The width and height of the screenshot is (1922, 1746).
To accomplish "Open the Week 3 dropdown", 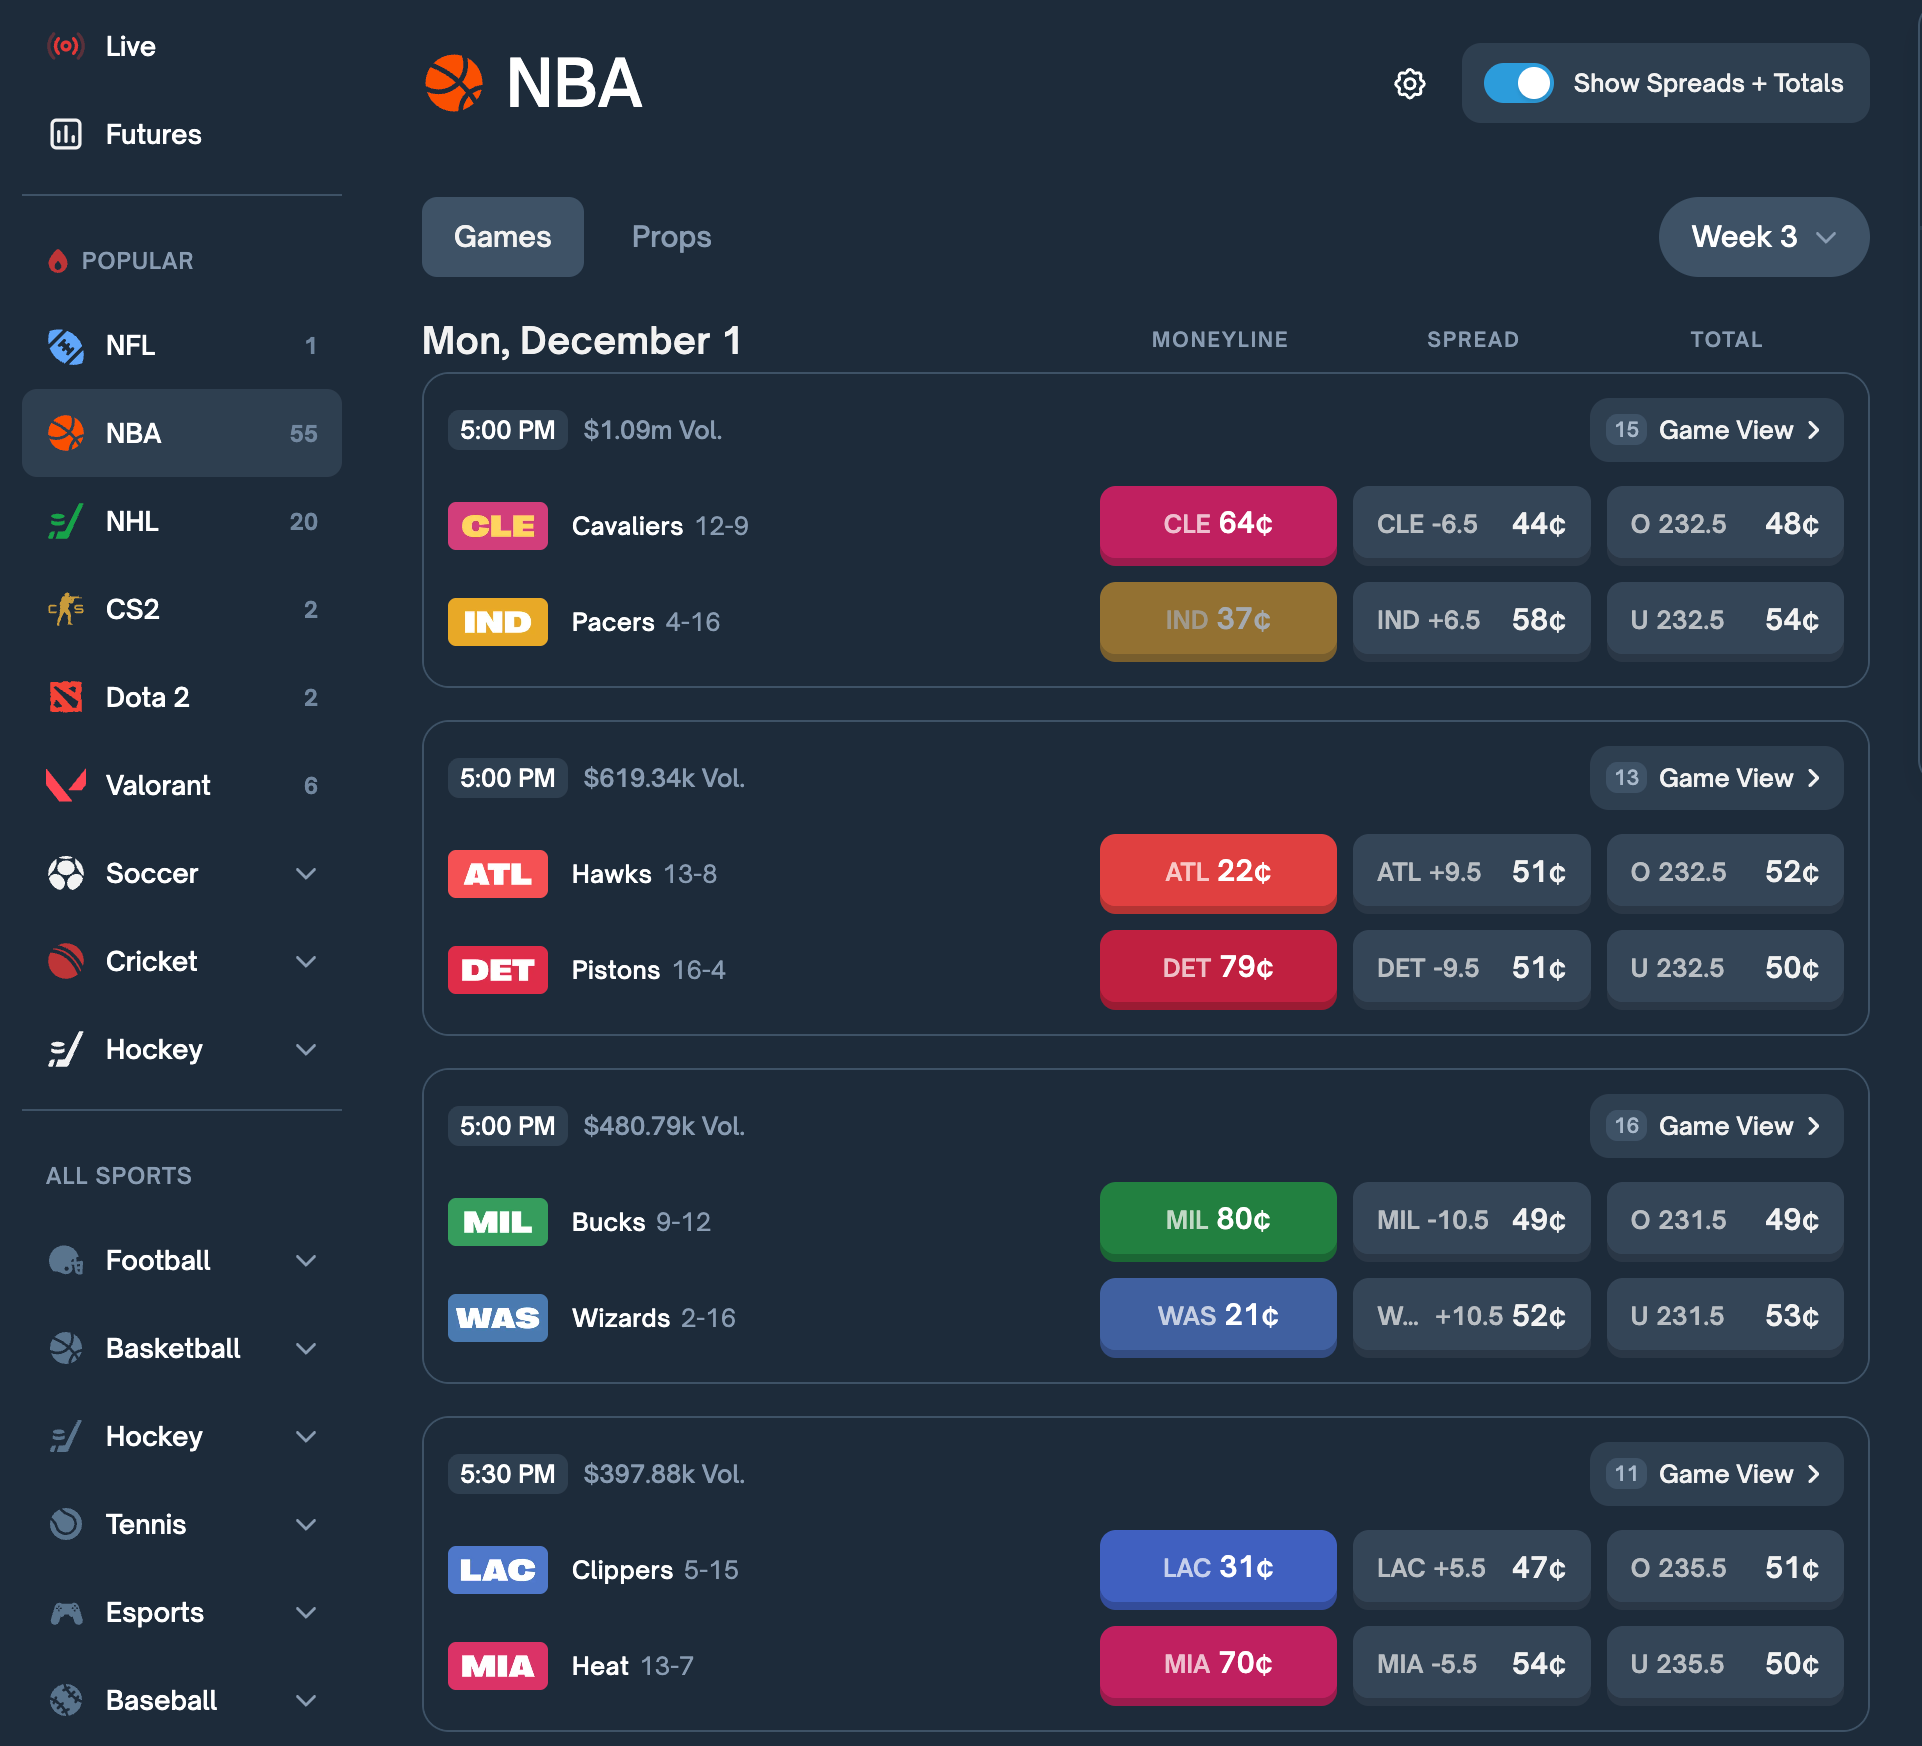I will pos(1763,237).
